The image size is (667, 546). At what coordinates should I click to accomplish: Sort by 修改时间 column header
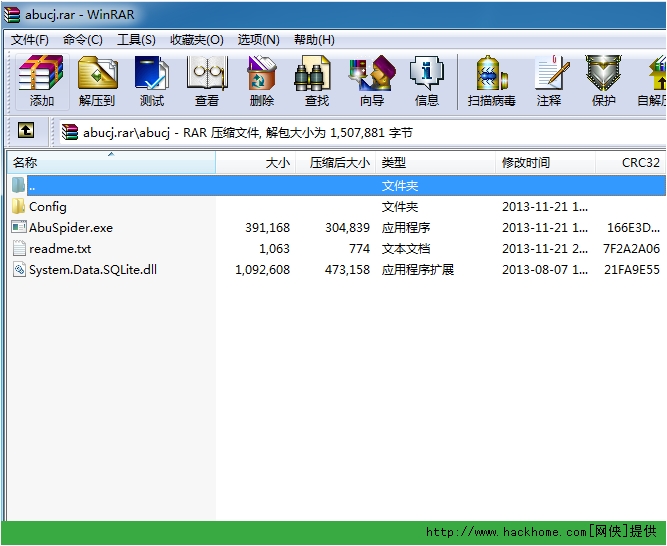point(545,162)
